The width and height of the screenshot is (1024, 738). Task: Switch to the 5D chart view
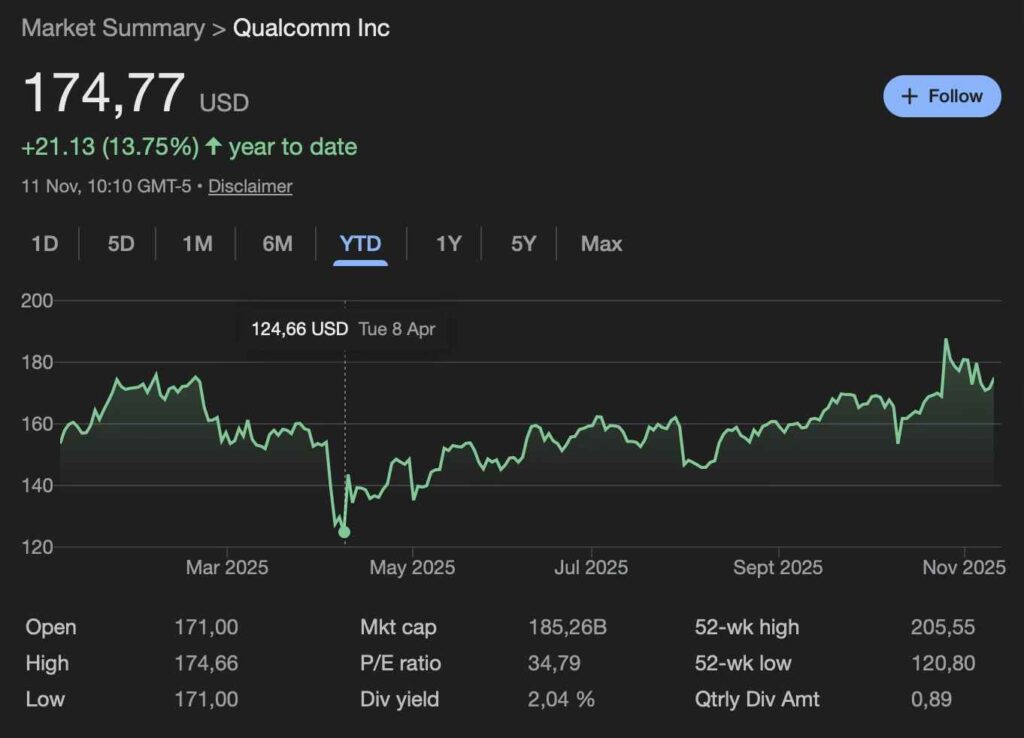coord(119,243)
